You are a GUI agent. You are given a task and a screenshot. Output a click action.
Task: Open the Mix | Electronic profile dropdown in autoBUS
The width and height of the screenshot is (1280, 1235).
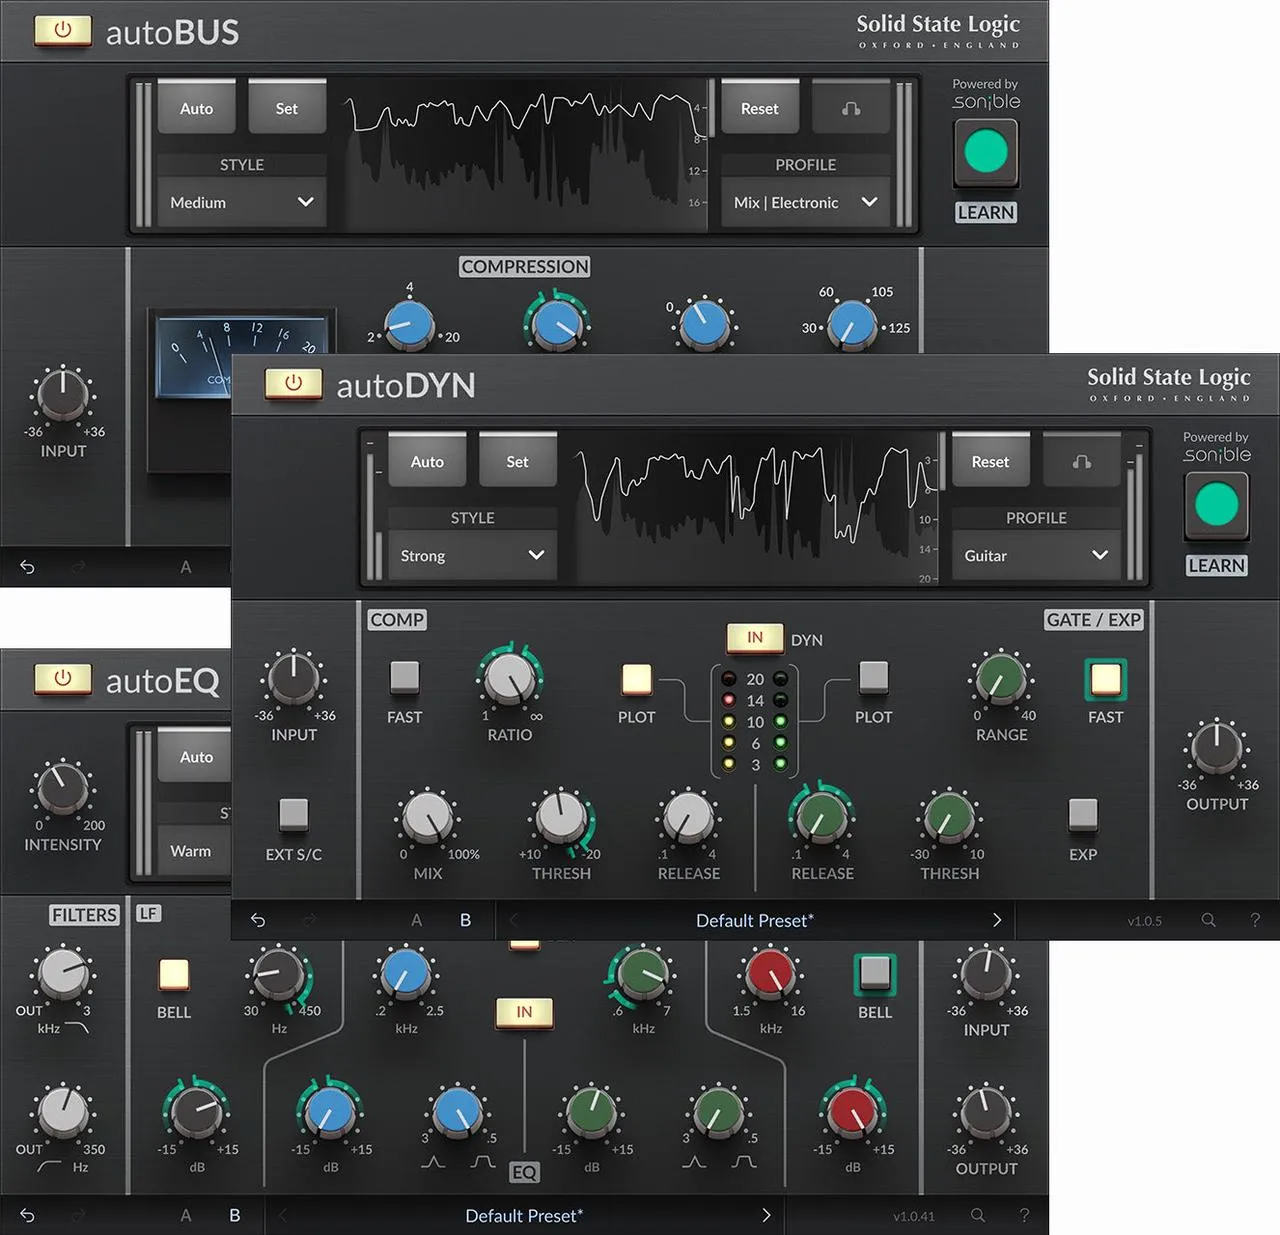[x=805, y=202]
